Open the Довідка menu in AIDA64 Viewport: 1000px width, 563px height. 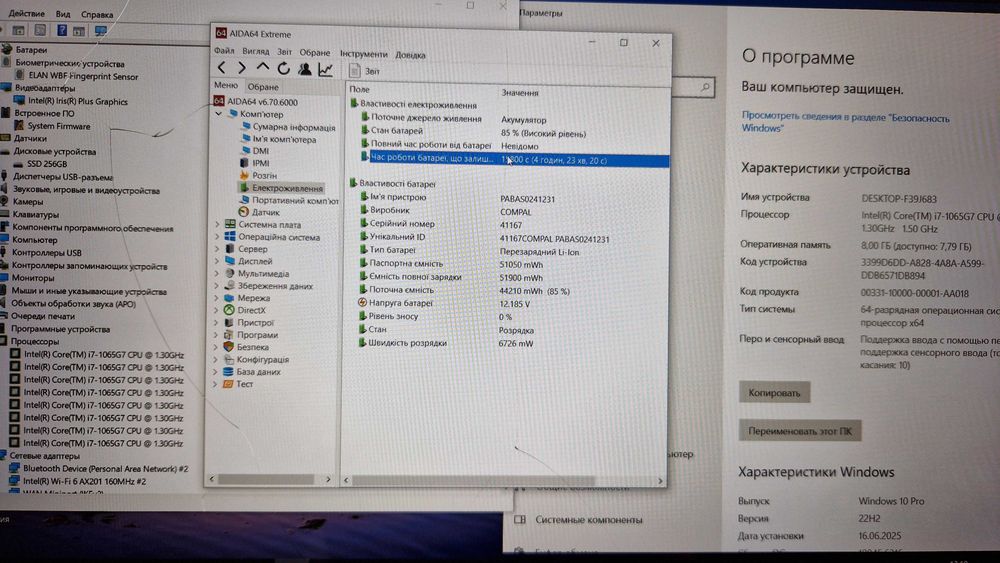tap(410, 55)
